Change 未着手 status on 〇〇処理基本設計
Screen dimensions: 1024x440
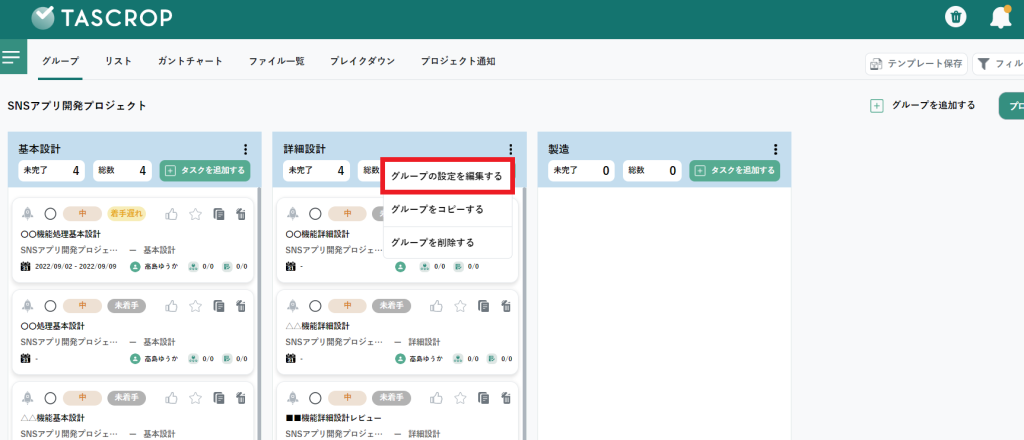pyautogui.click(x=126, y=306)
